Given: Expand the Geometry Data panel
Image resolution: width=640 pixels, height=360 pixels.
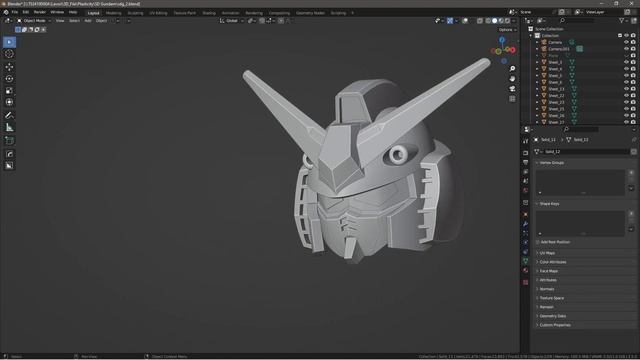Looking at the screenshot, I should tap(551, 316).
